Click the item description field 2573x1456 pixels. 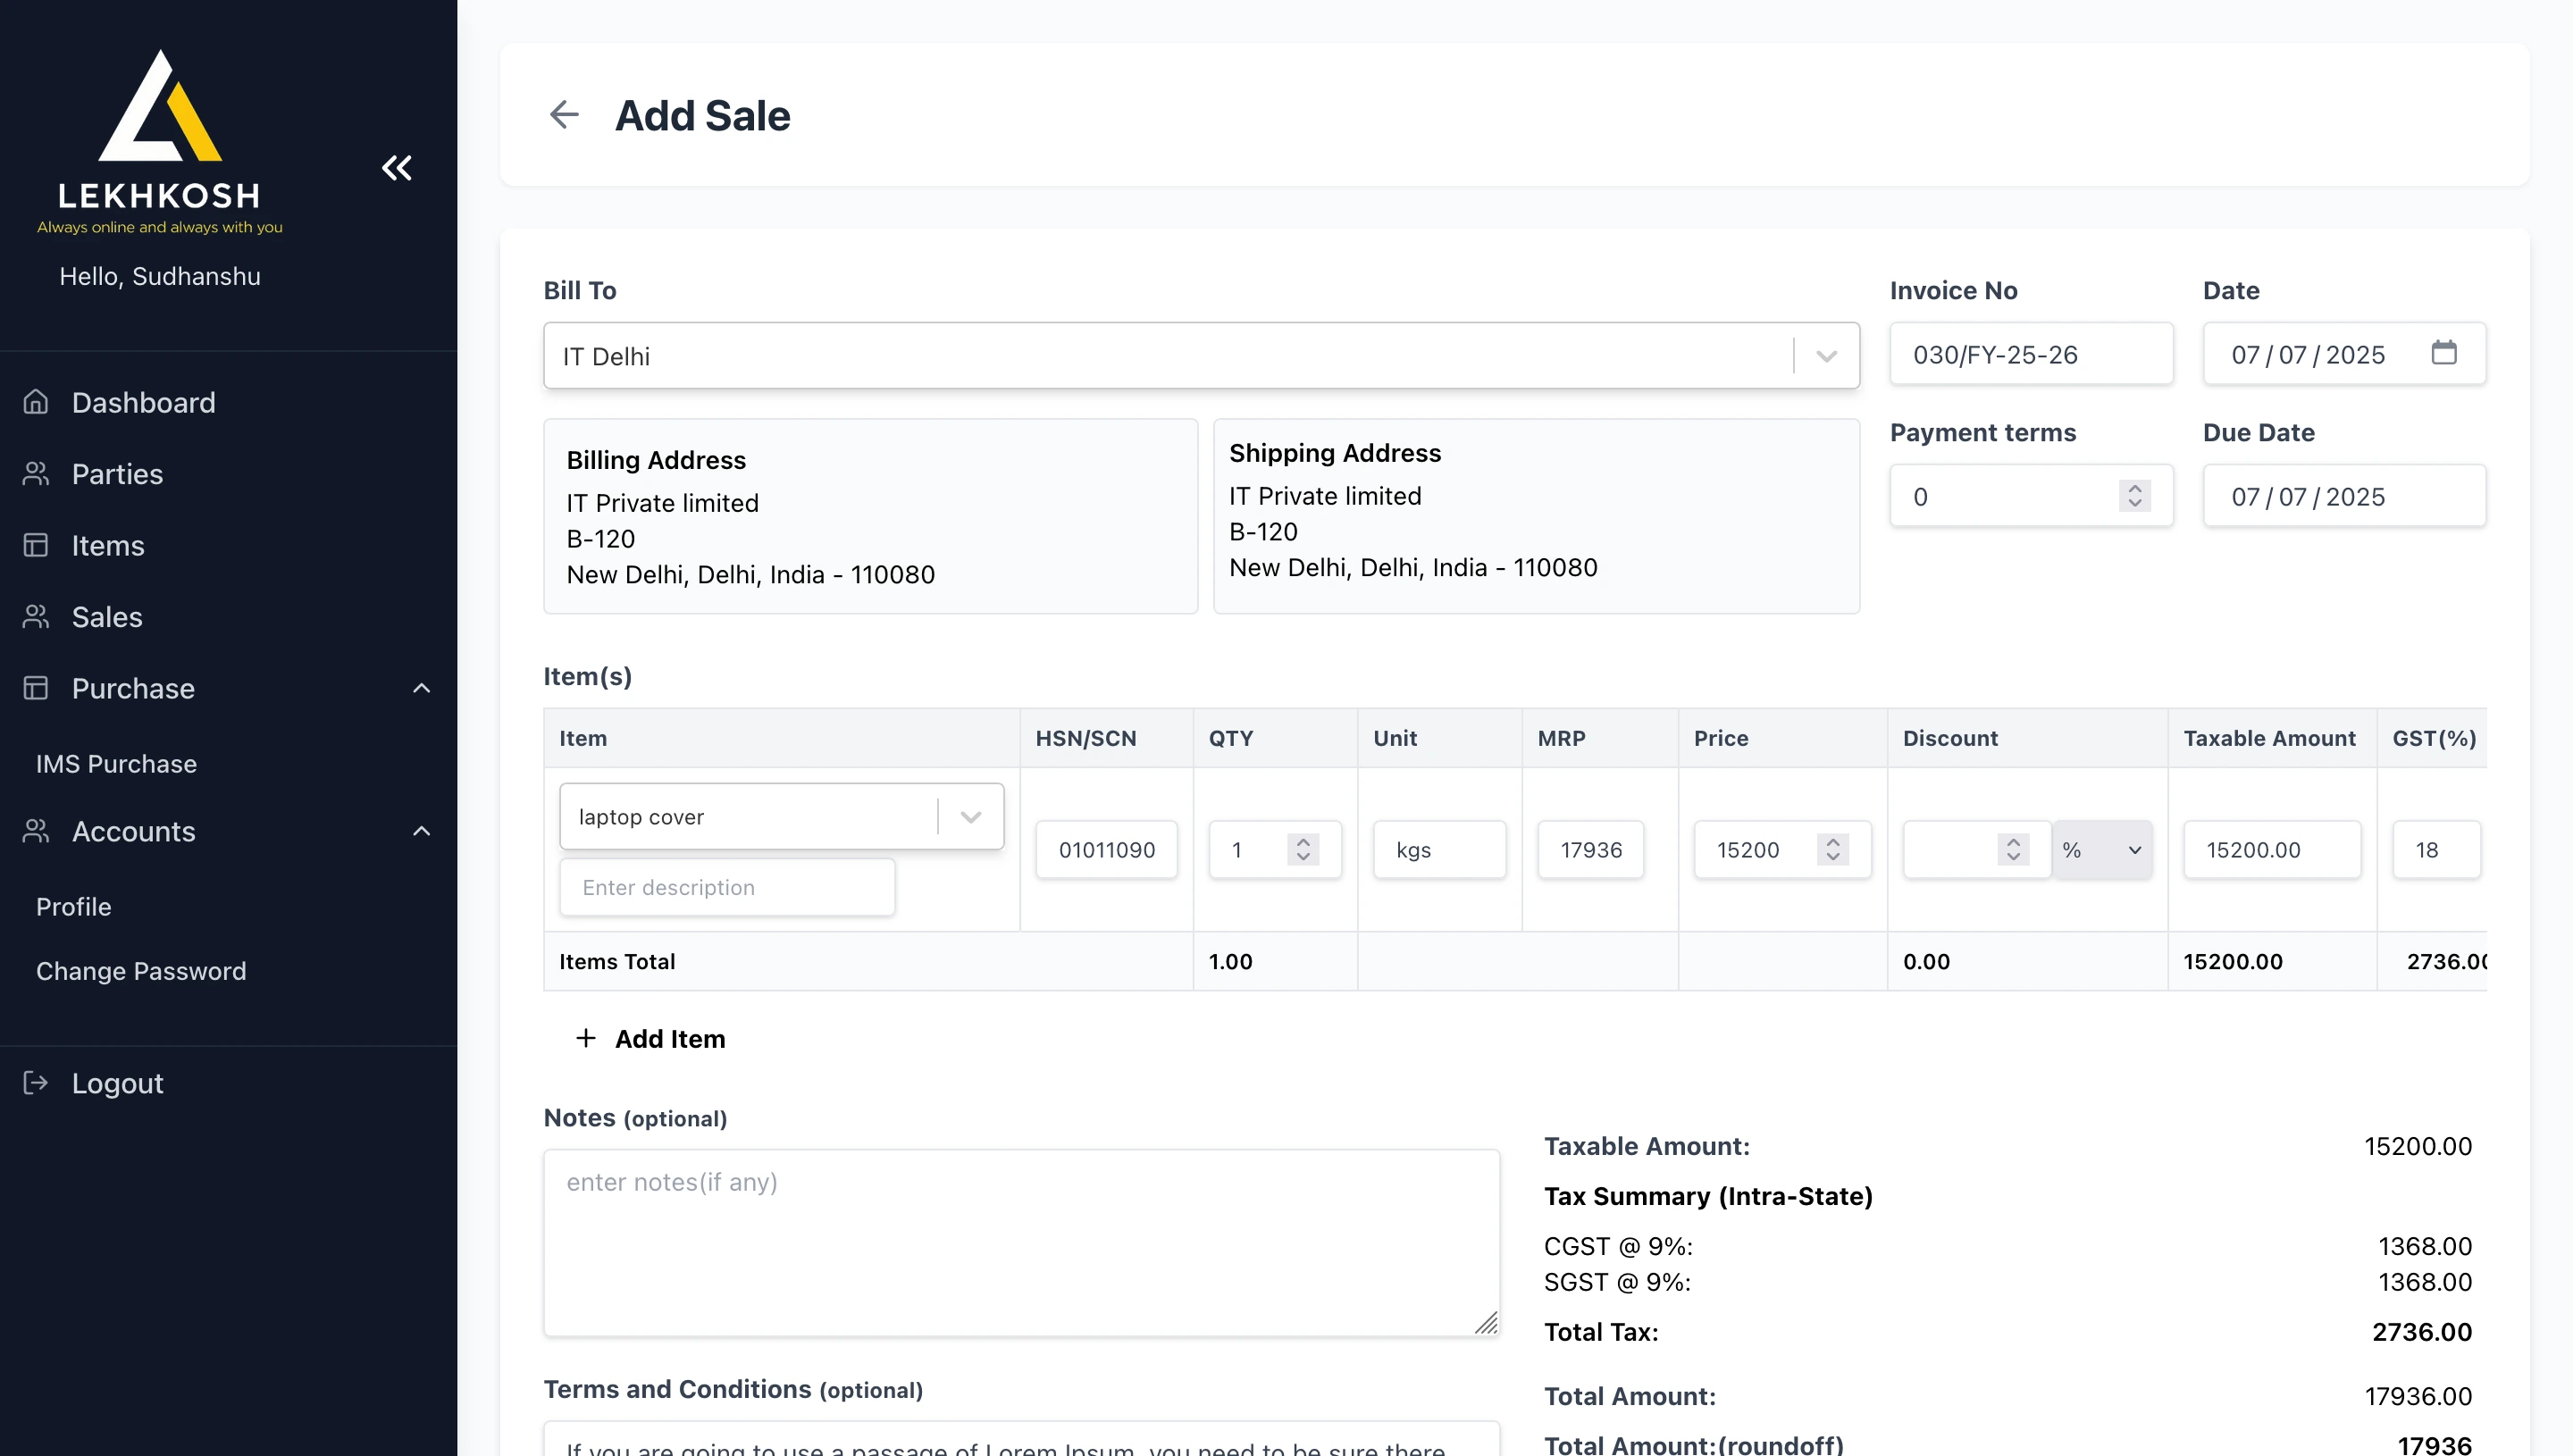click(x=727, y=887)
